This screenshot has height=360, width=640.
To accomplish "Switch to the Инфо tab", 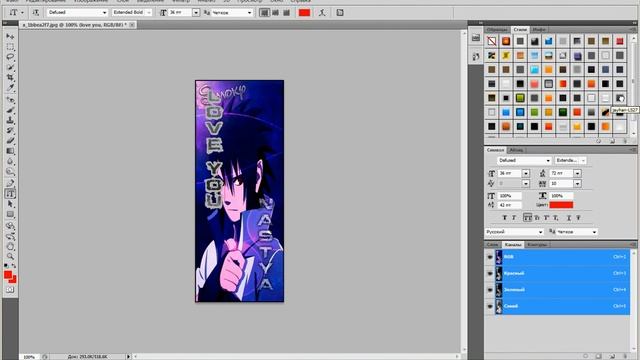I will point(539,30).
